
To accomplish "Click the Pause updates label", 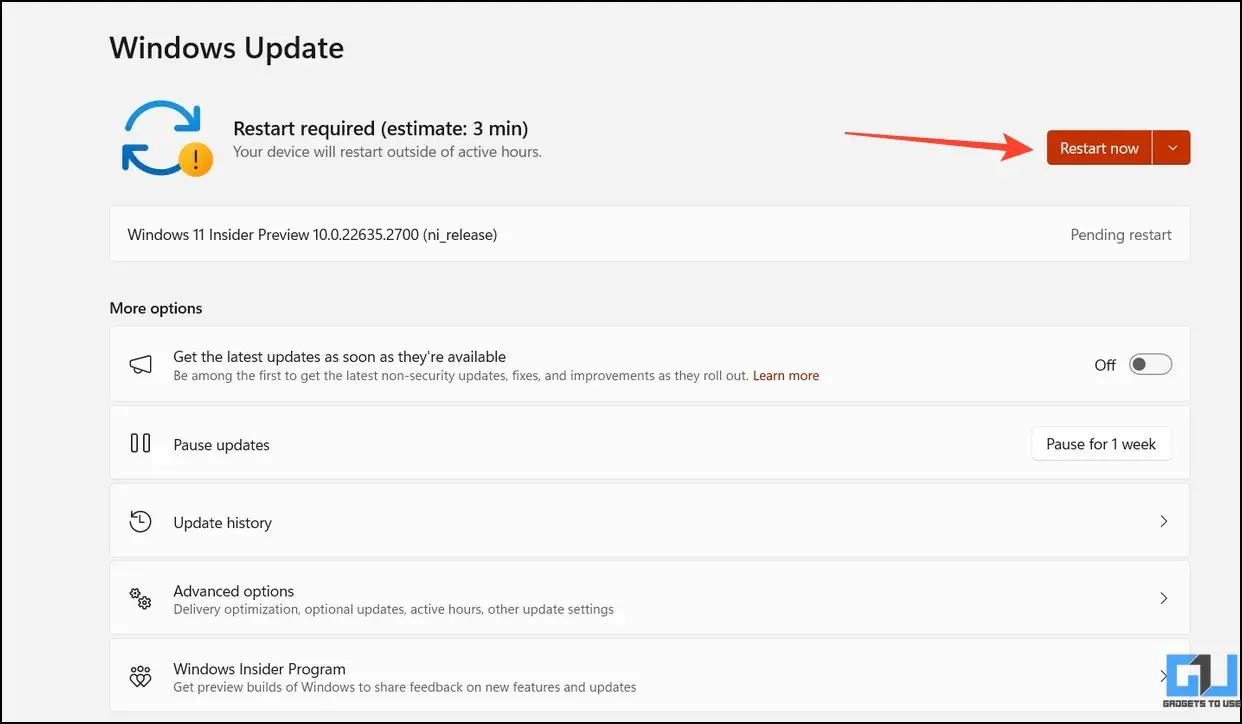I will 222,445.
